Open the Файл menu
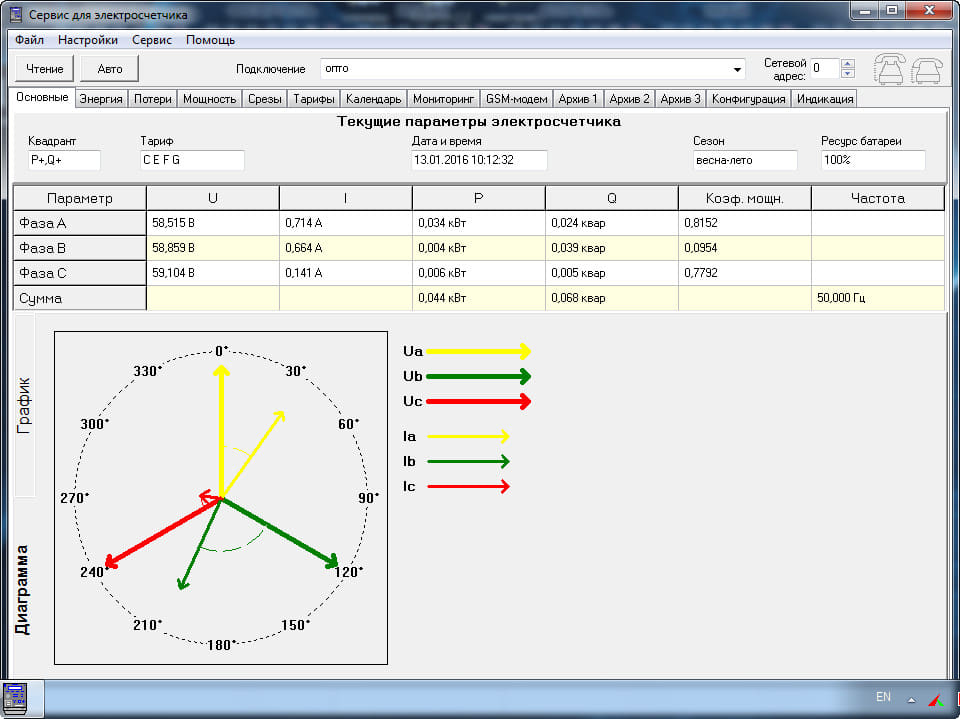Image resolution: width=960 pixels, height=719 pixels. [29, 40]
